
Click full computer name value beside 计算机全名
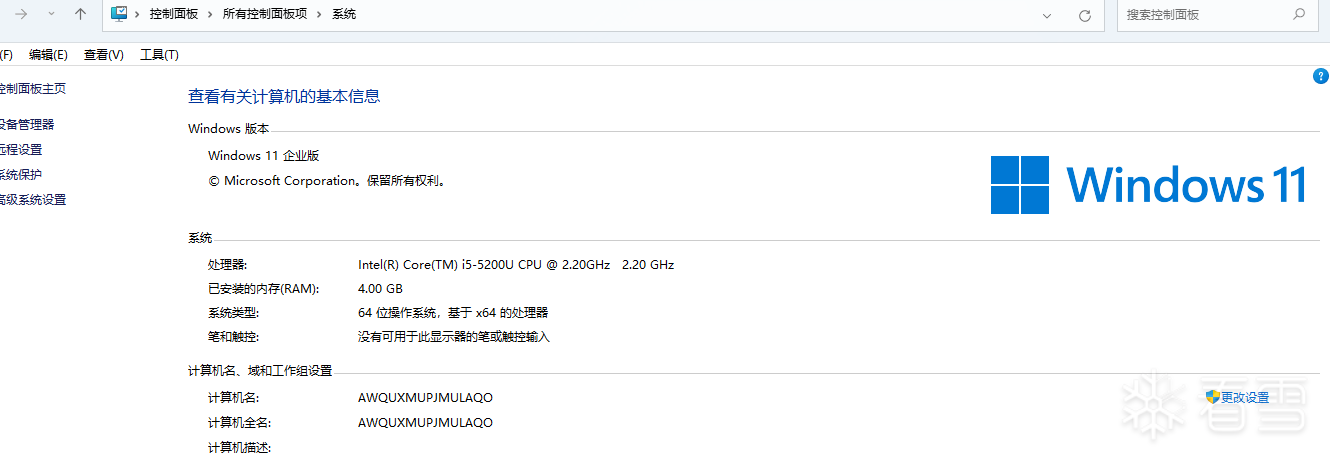(425, 422)
